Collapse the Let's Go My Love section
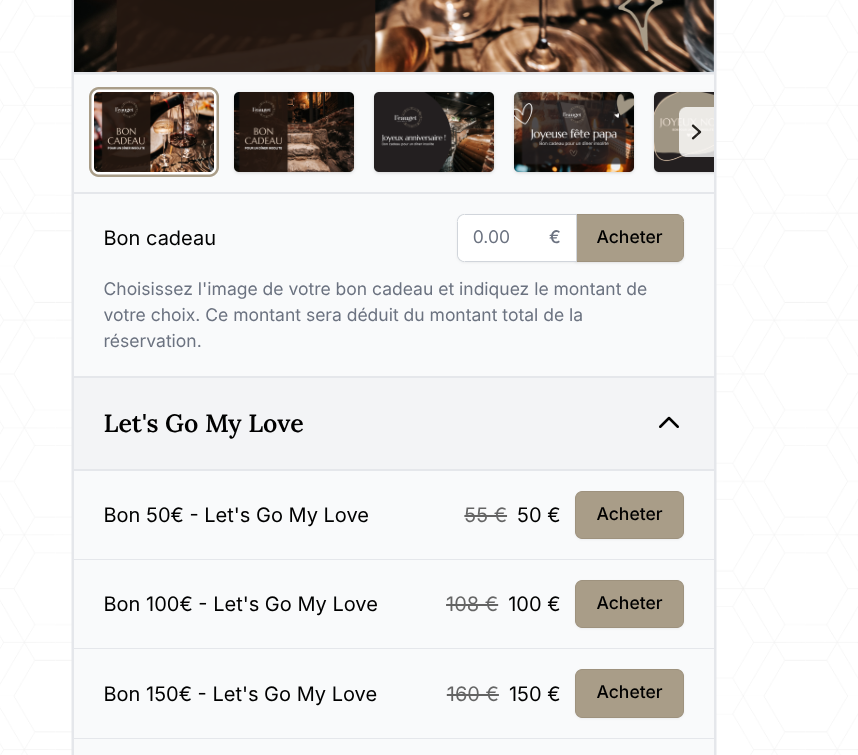This screenshot has height=755, width=858. [x=669, y=423]
